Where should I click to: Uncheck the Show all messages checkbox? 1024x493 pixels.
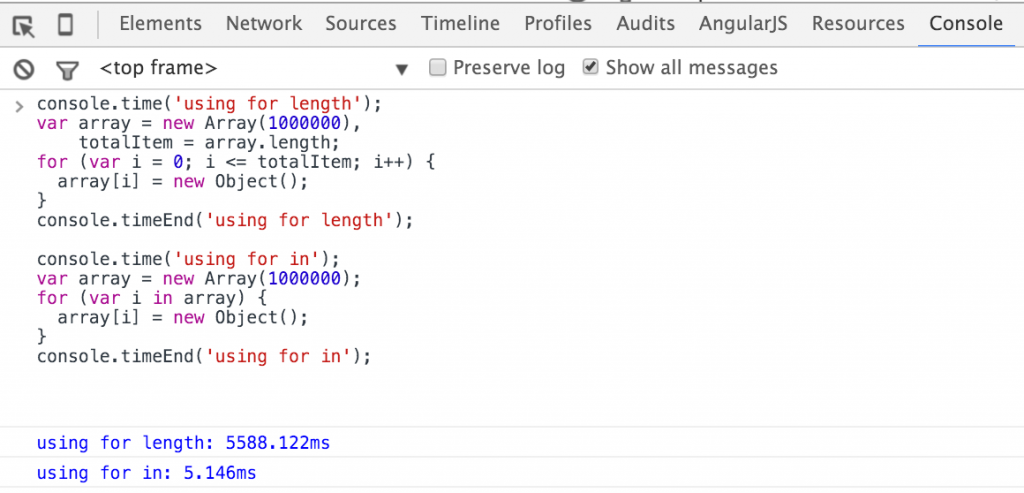pyautogui.click(x=590, y=68)
